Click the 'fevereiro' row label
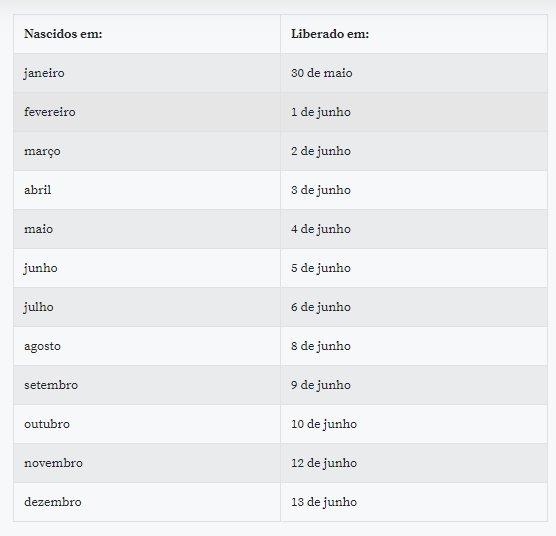 click(50, 112)
